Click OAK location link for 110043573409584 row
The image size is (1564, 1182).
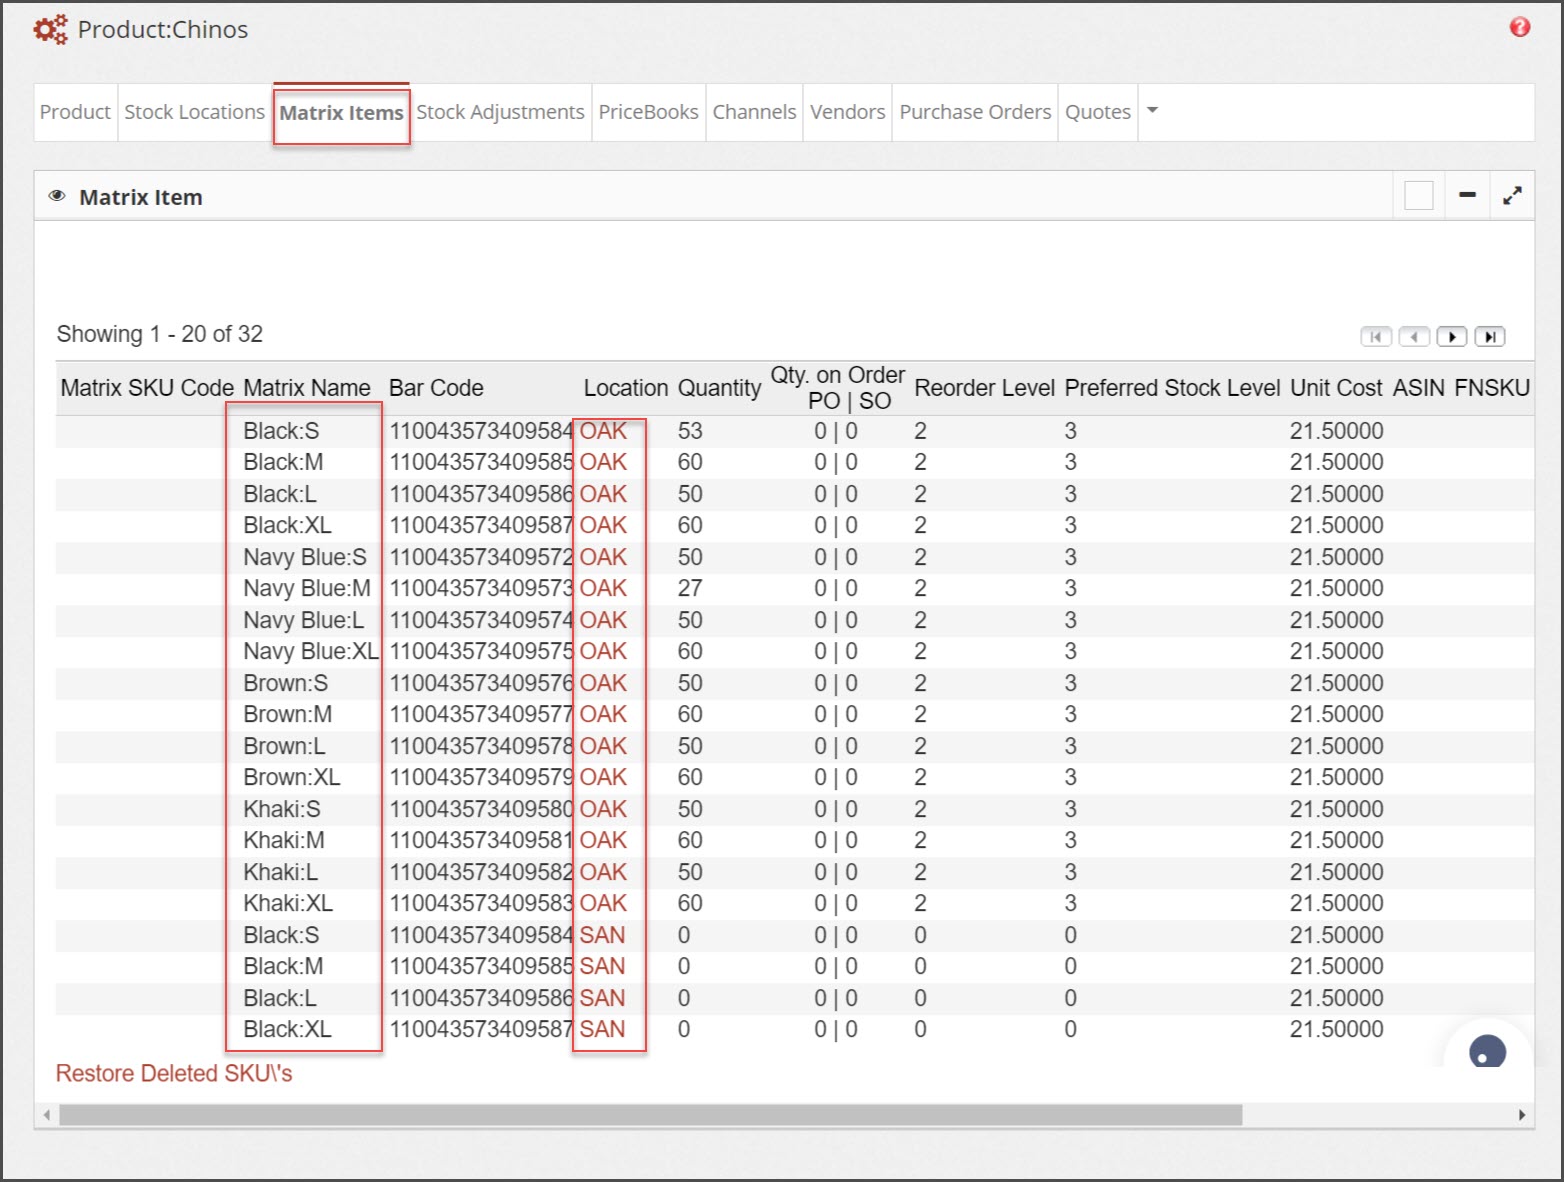[603, 431]
